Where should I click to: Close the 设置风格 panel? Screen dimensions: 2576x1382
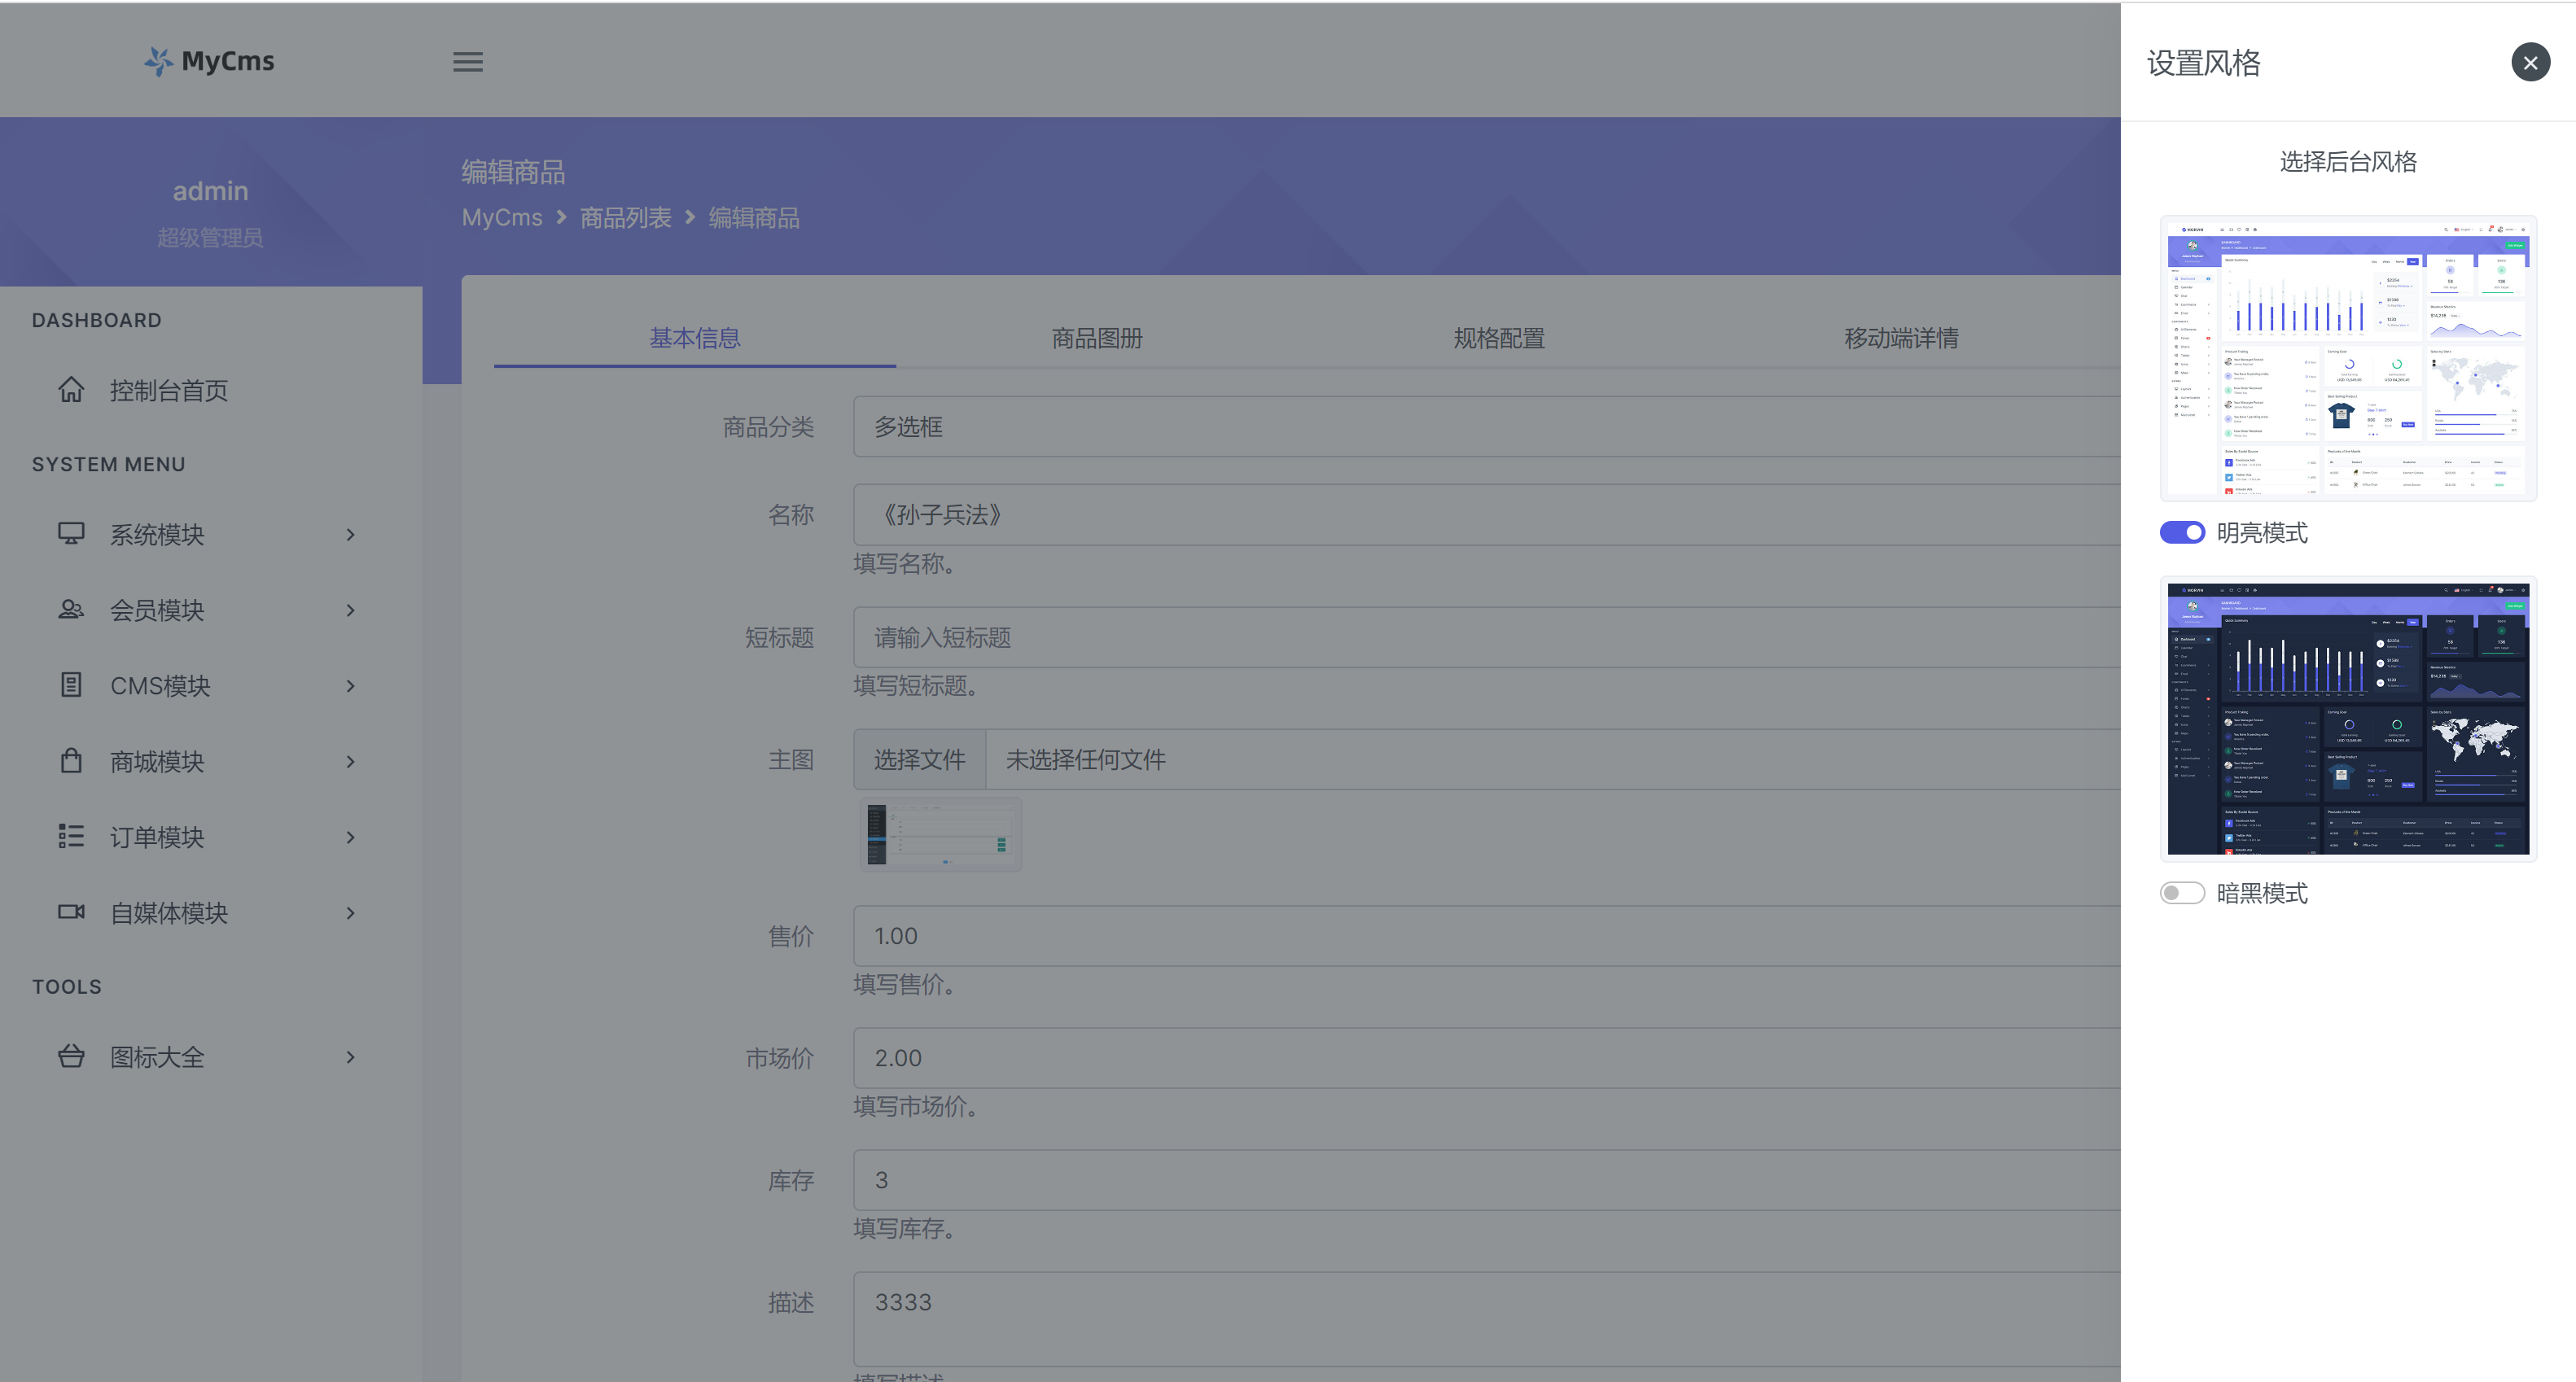[2530, 62]
